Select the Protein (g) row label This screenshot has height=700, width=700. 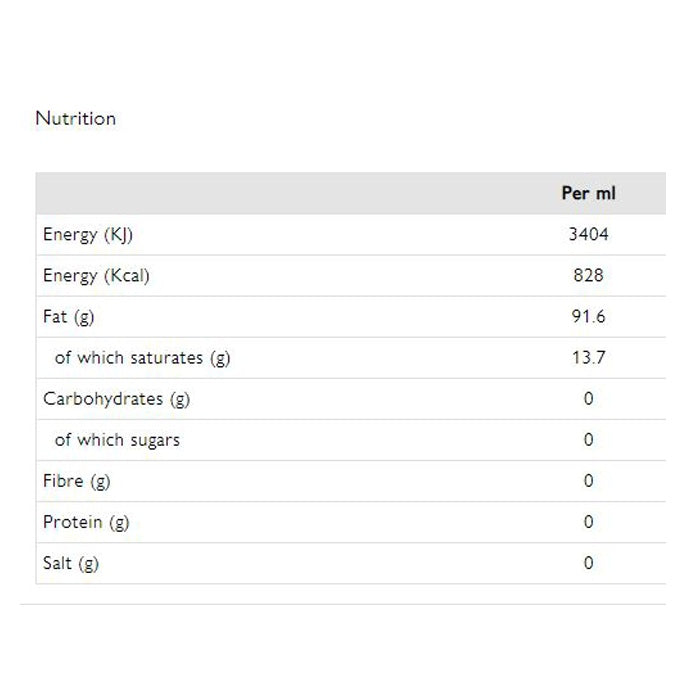(x=86, y=522)
